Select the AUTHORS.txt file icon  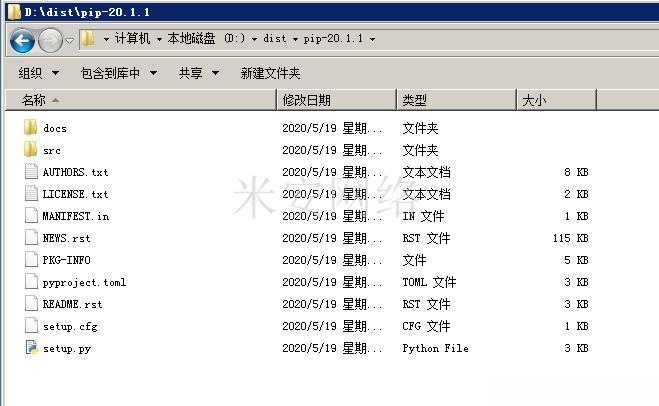31,171
